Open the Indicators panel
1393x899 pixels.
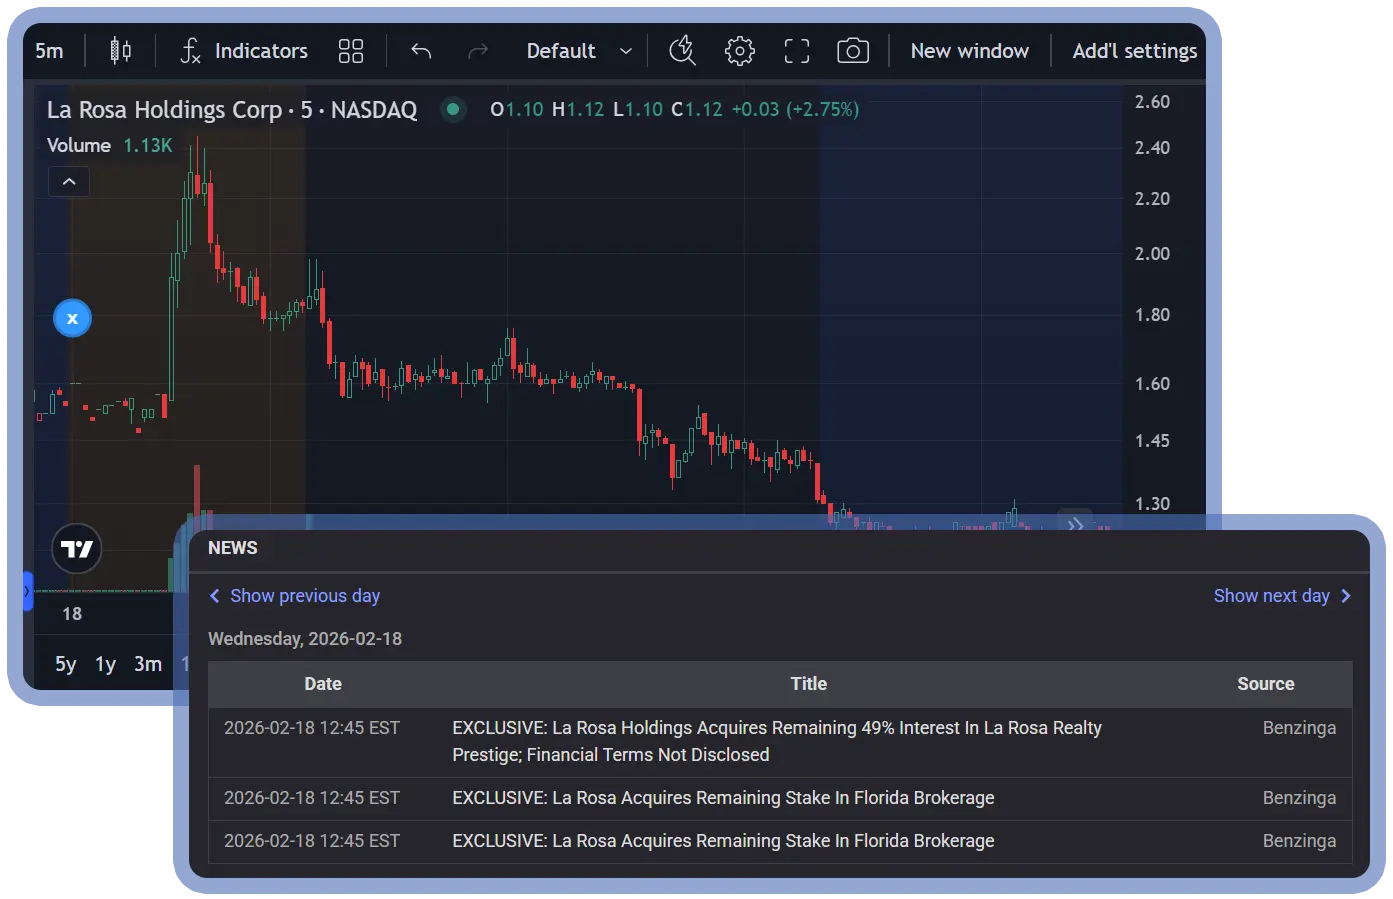point(244,51)
